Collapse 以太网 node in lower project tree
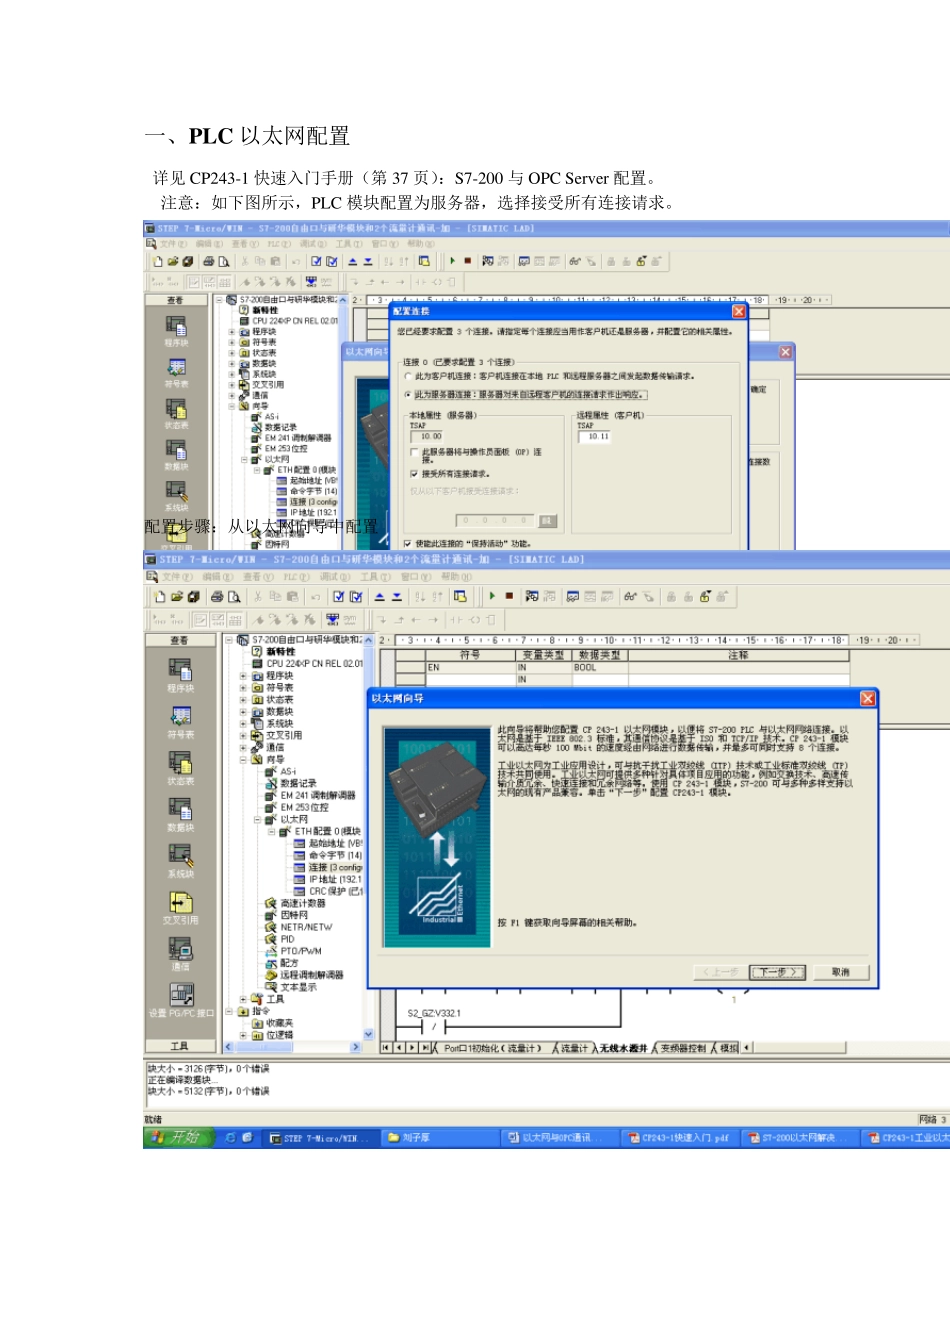 pos(257,820)
